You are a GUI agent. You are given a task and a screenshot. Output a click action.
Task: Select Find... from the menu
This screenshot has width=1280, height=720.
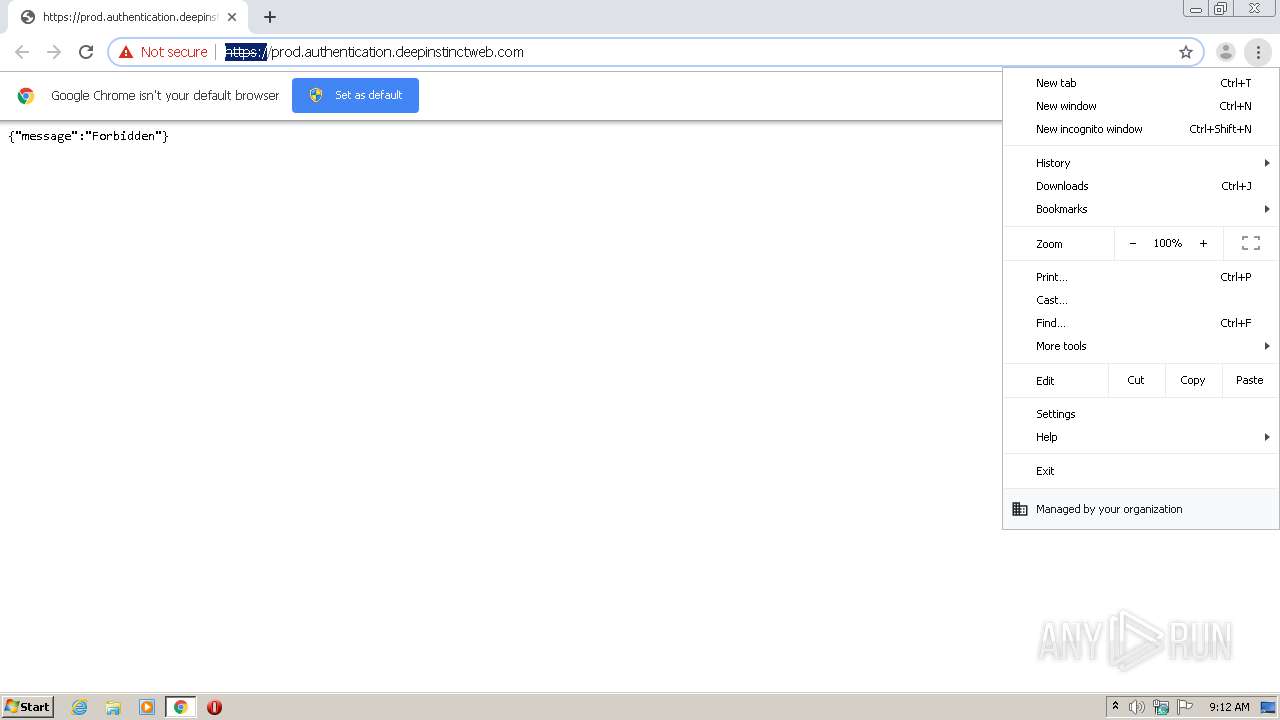point(1141,323)
